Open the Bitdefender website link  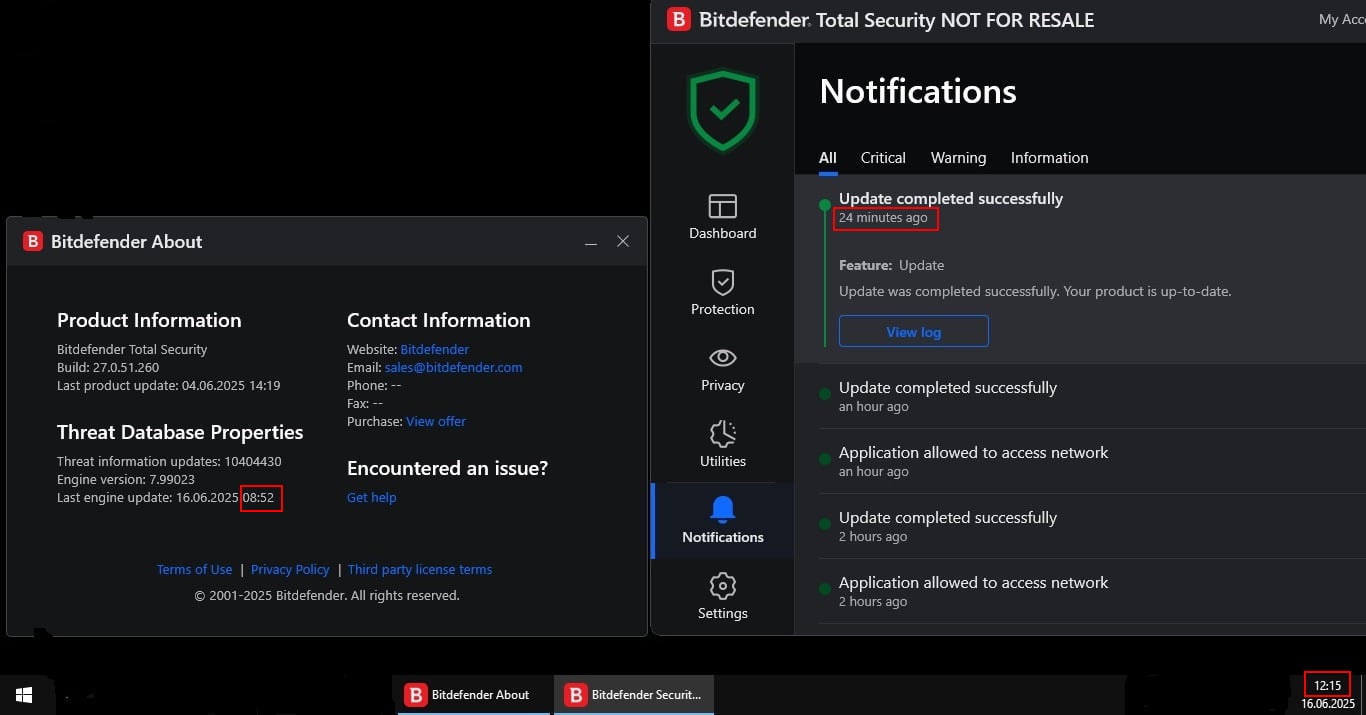coord(434,349)
